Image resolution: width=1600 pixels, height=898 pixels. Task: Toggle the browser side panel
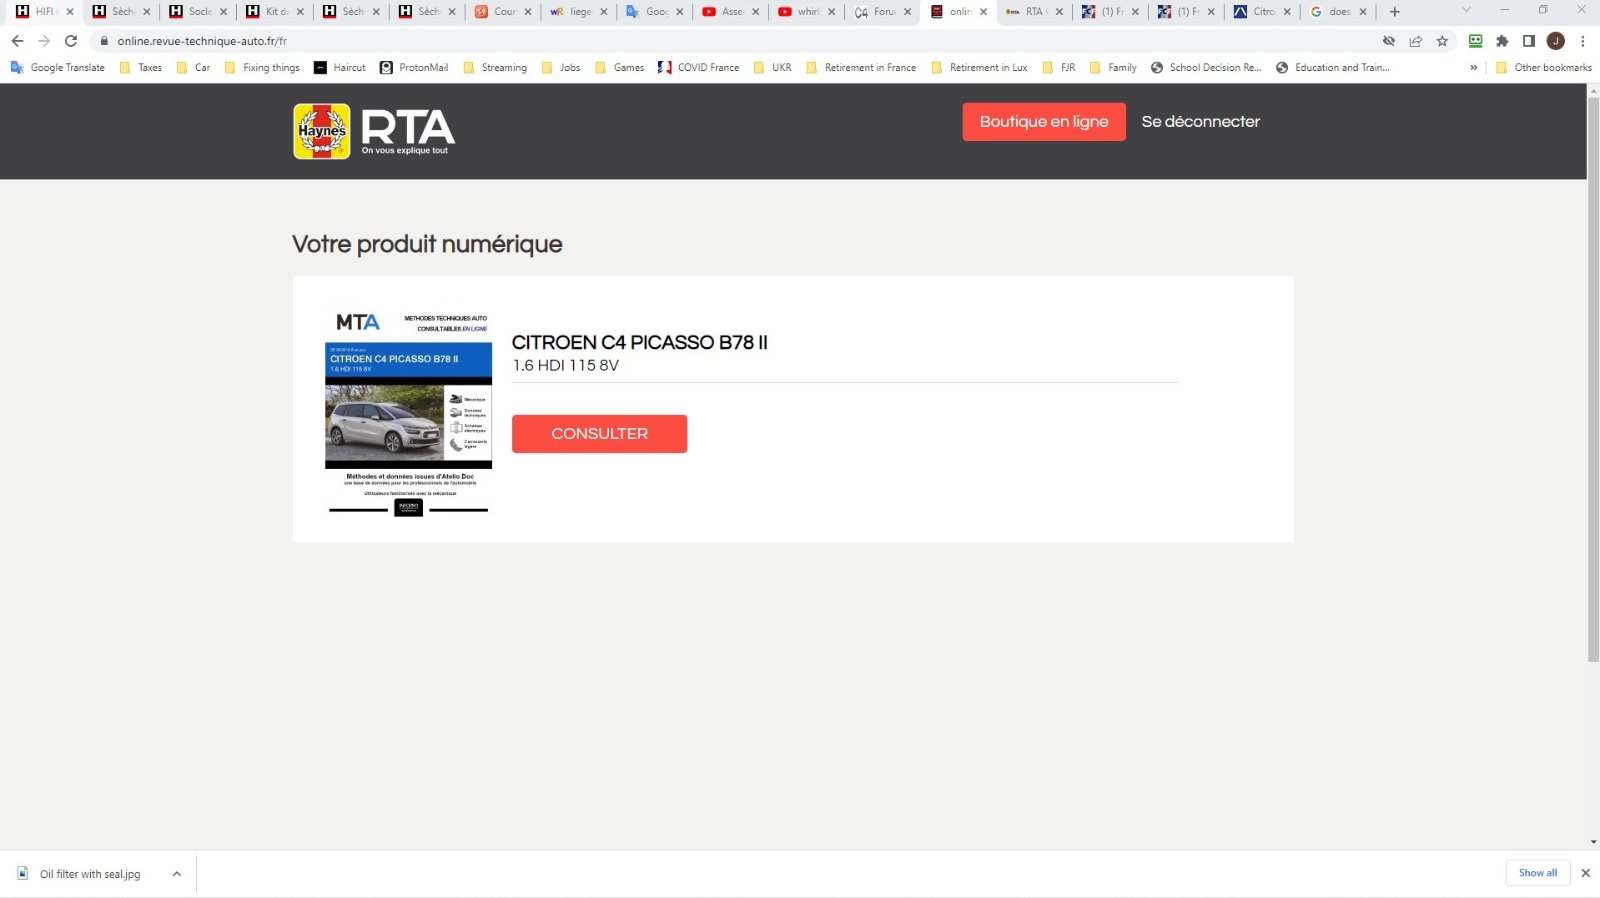[x=1529, y=41]
